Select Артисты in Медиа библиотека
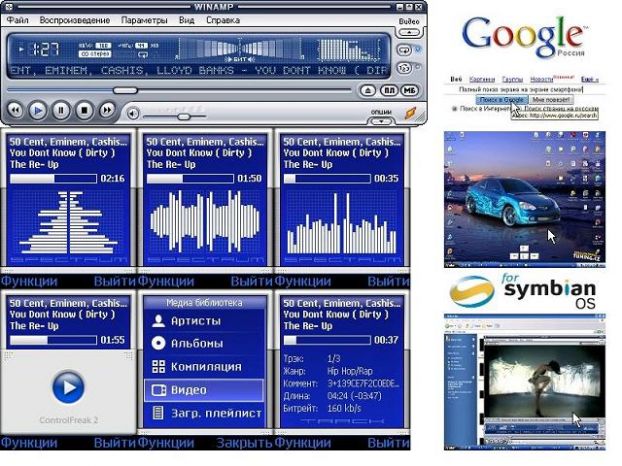 [204, 321]
